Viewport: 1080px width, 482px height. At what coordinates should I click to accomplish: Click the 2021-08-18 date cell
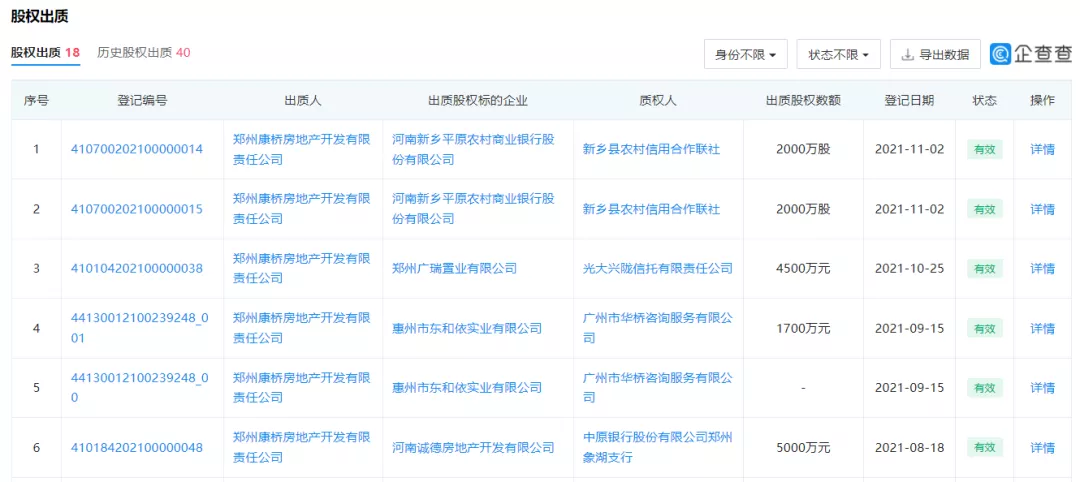(x=909, y=448)
